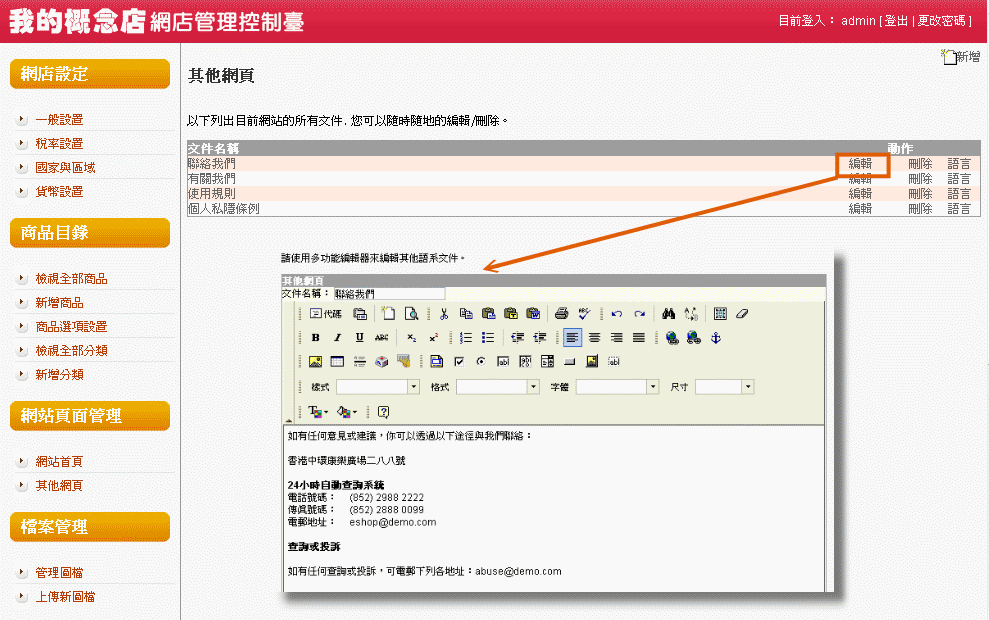Open the 尺寸 size dropdown
The height and width of the screenshot is (620, 989).
[747, 387]
